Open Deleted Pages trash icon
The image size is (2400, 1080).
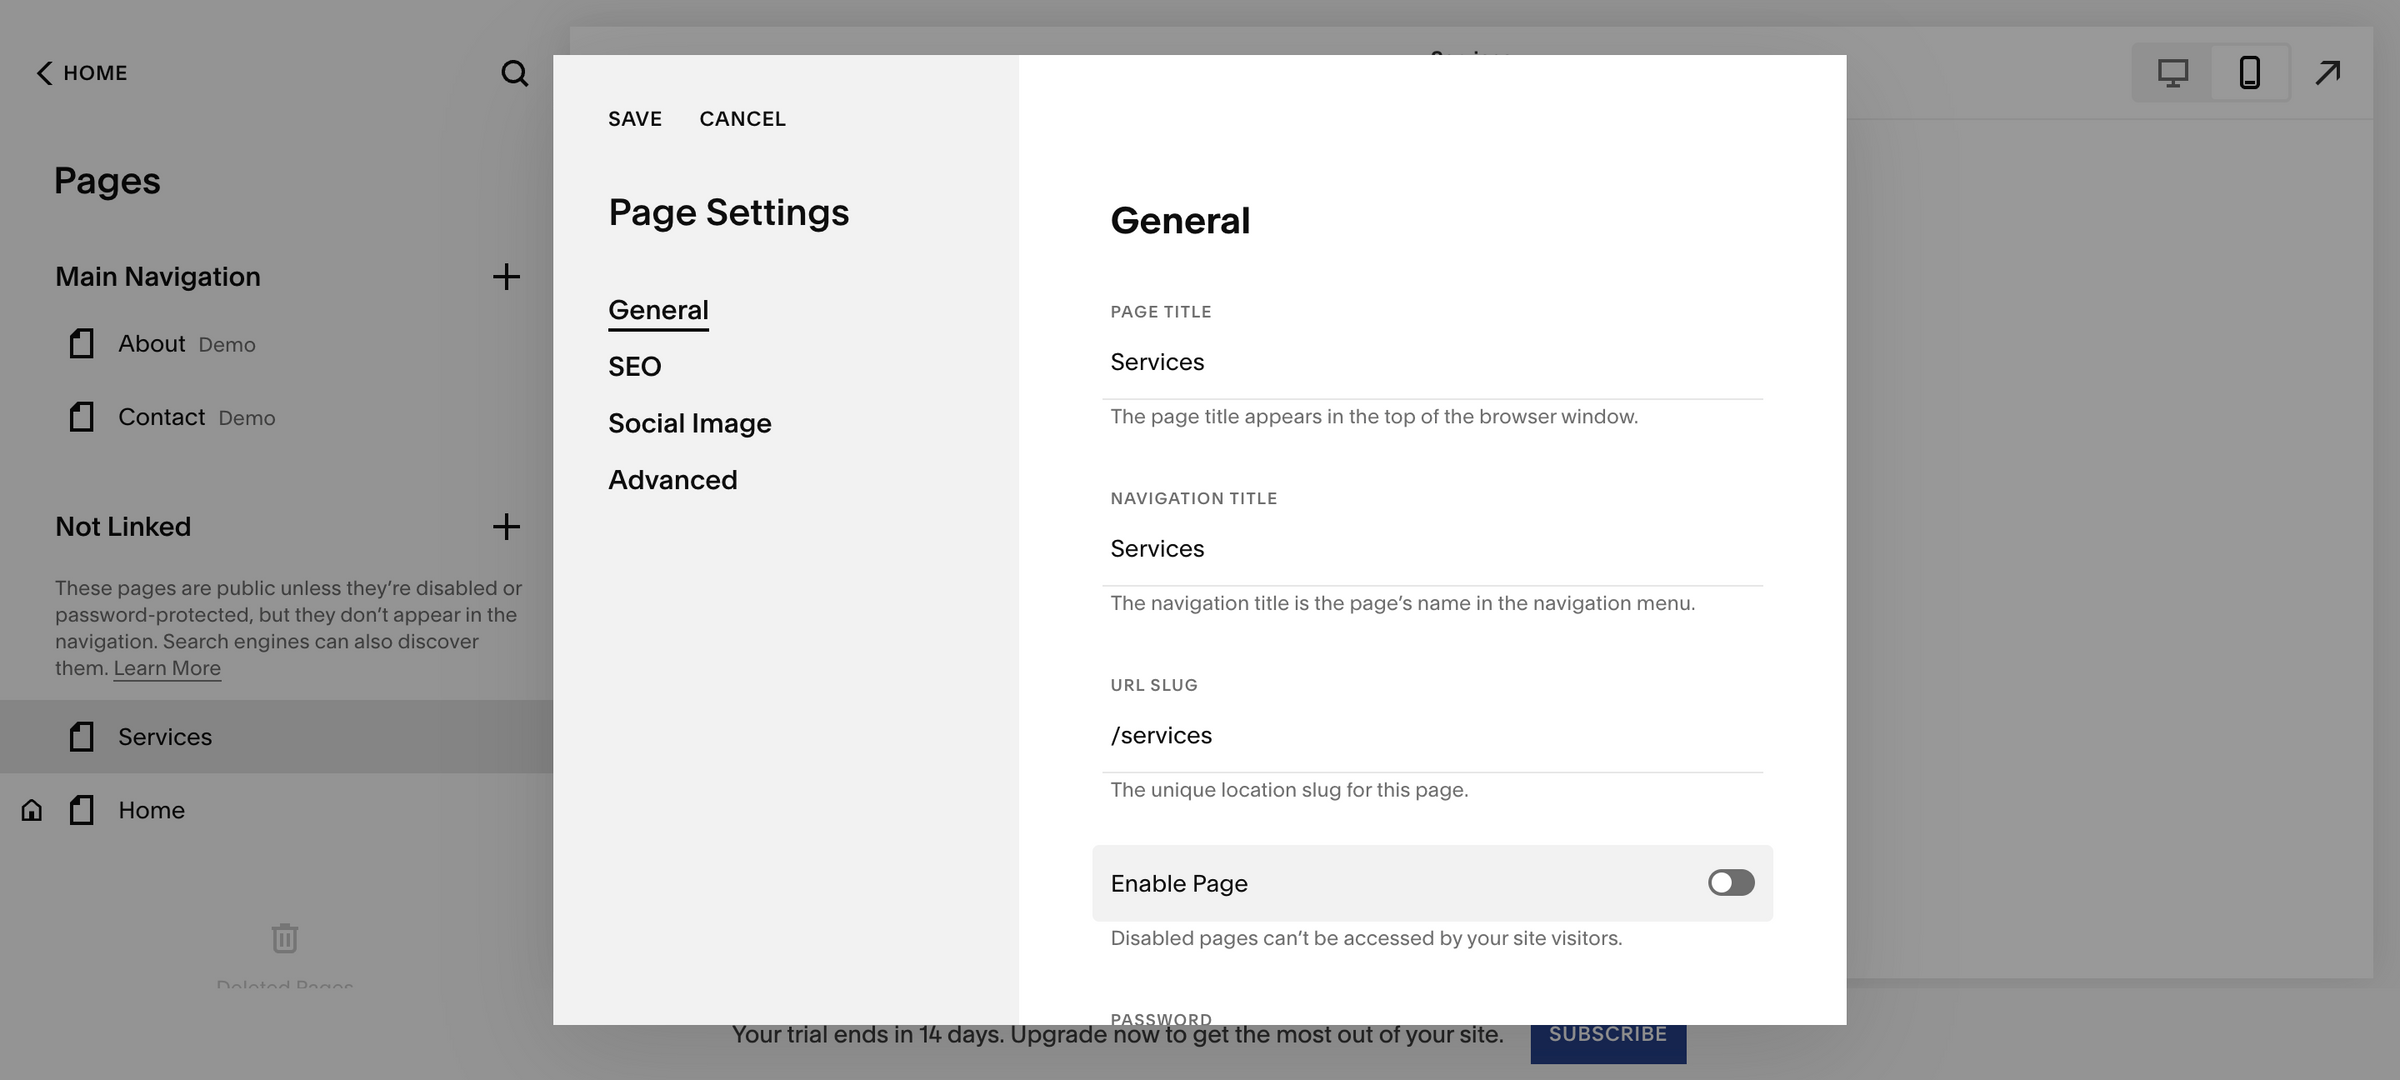tap(285, 938)
